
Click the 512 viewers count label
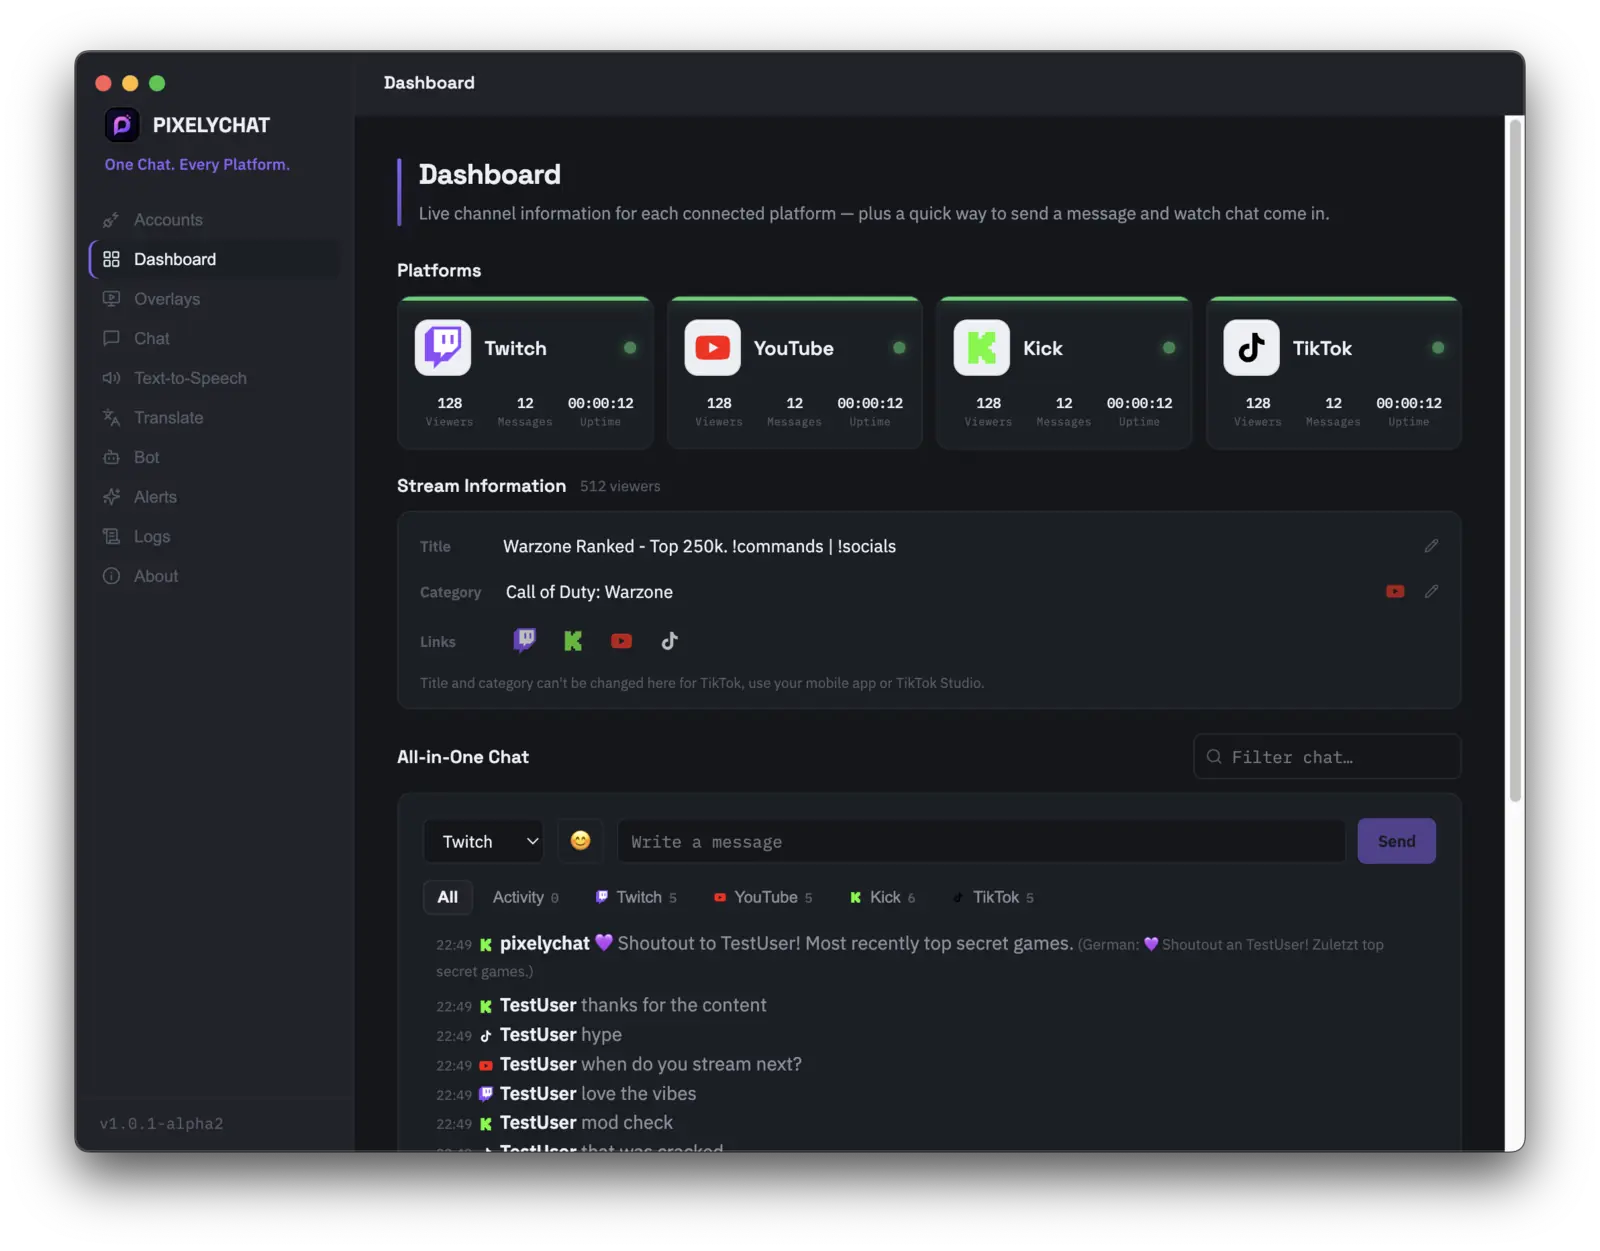coord(620,486)
